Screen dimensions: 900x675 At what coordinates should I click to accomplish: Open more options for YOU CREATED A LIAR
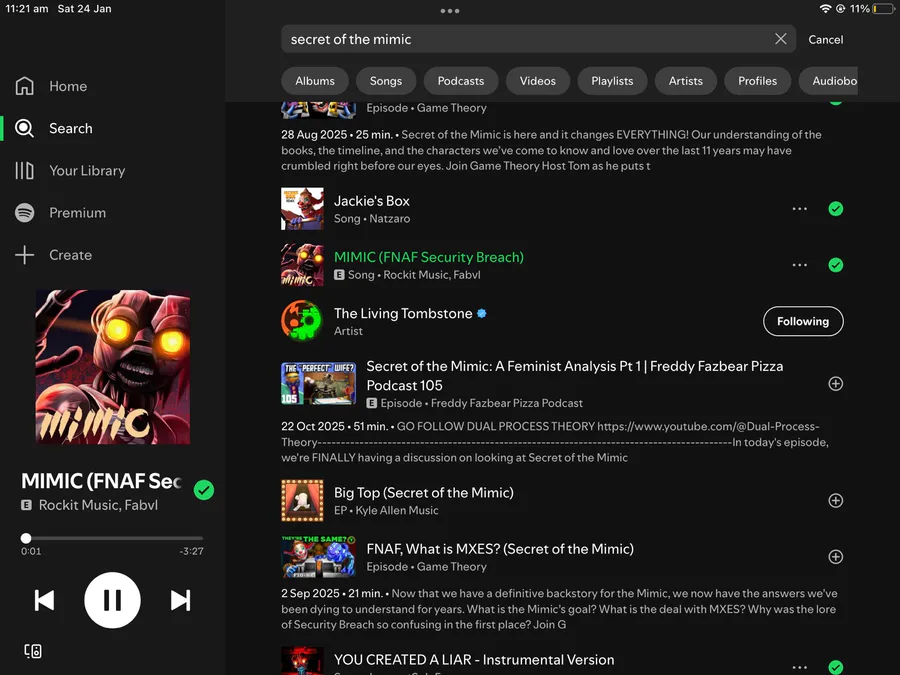pos(800,667)
